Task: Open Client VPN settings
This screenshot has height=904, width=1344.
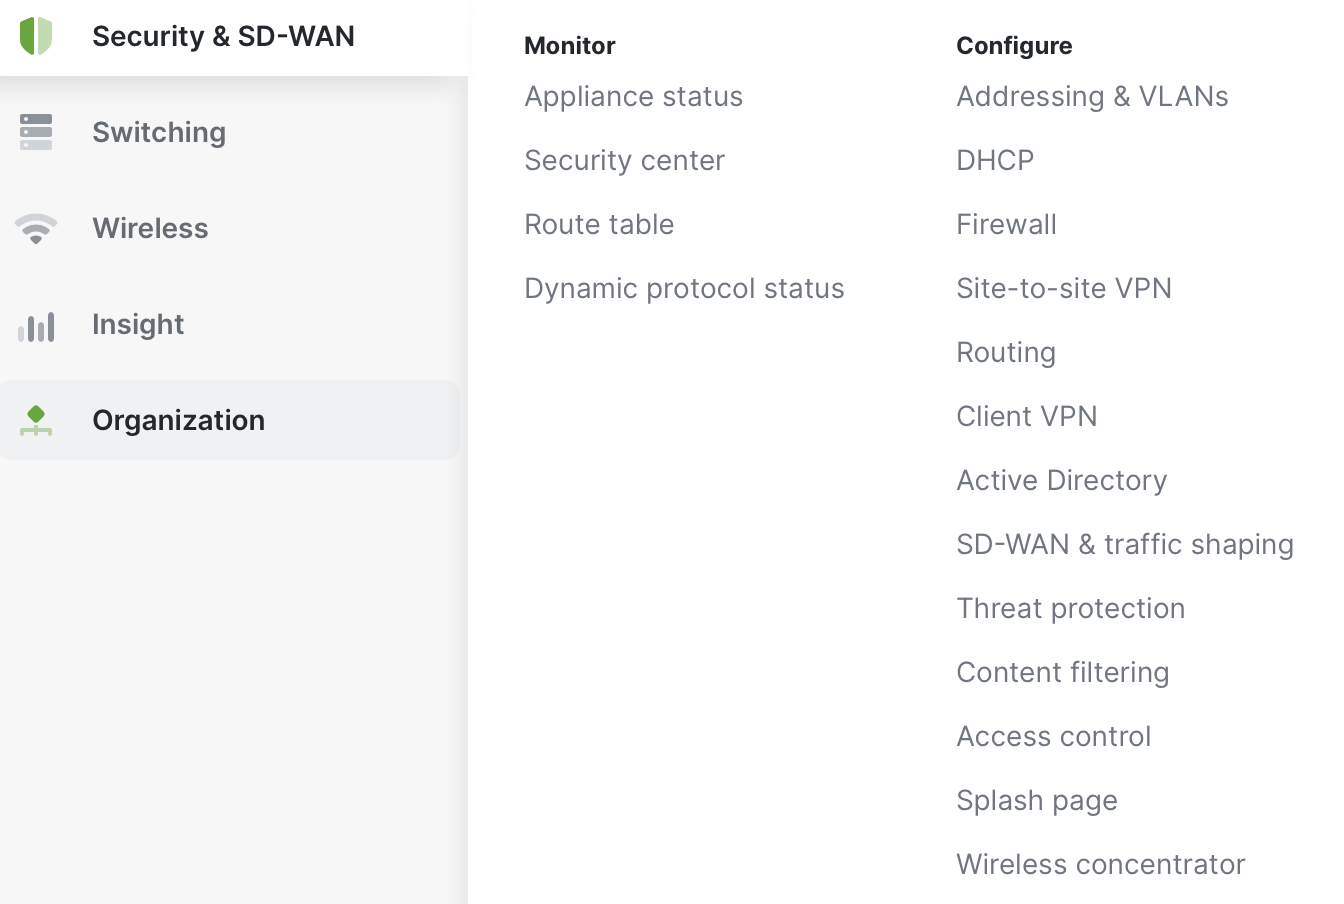Action: 1027,416
